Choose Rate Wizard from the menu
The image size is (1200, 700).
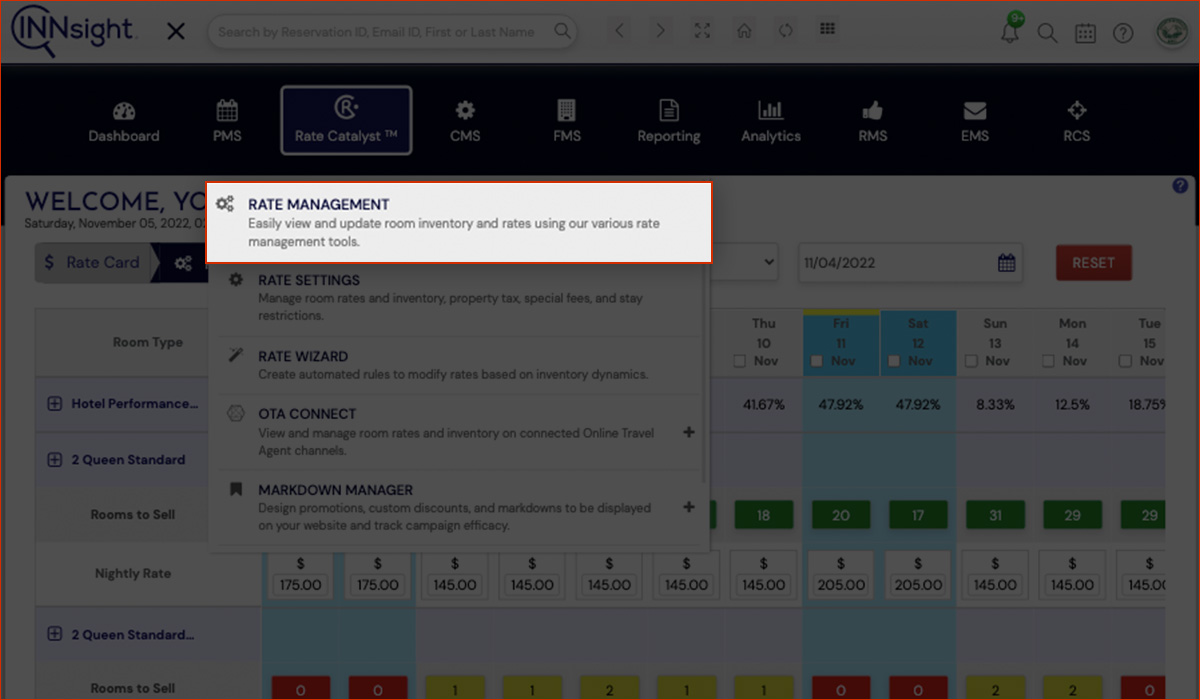458,365
